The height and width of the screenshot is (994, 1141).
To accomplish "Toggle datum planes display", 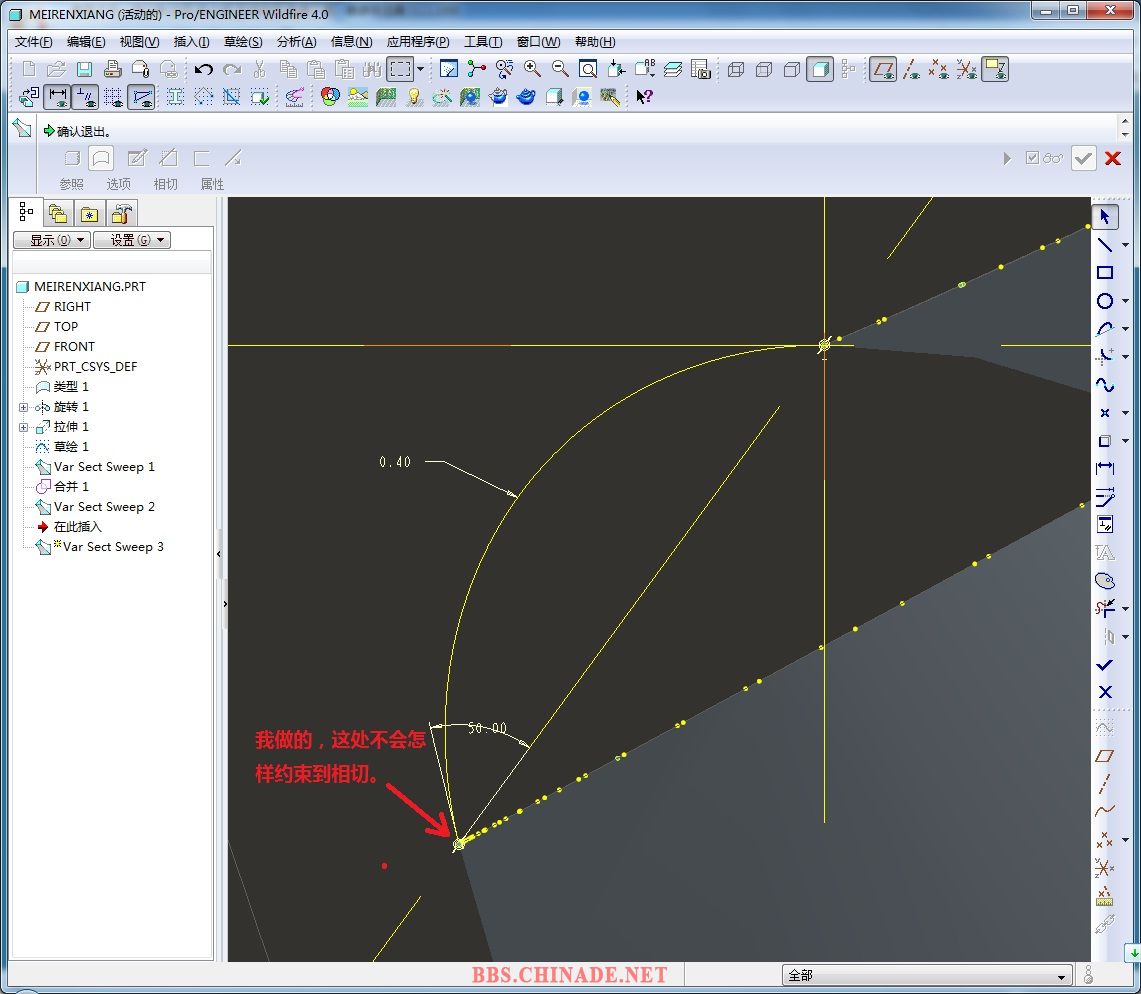I will (x=883, y=69).
